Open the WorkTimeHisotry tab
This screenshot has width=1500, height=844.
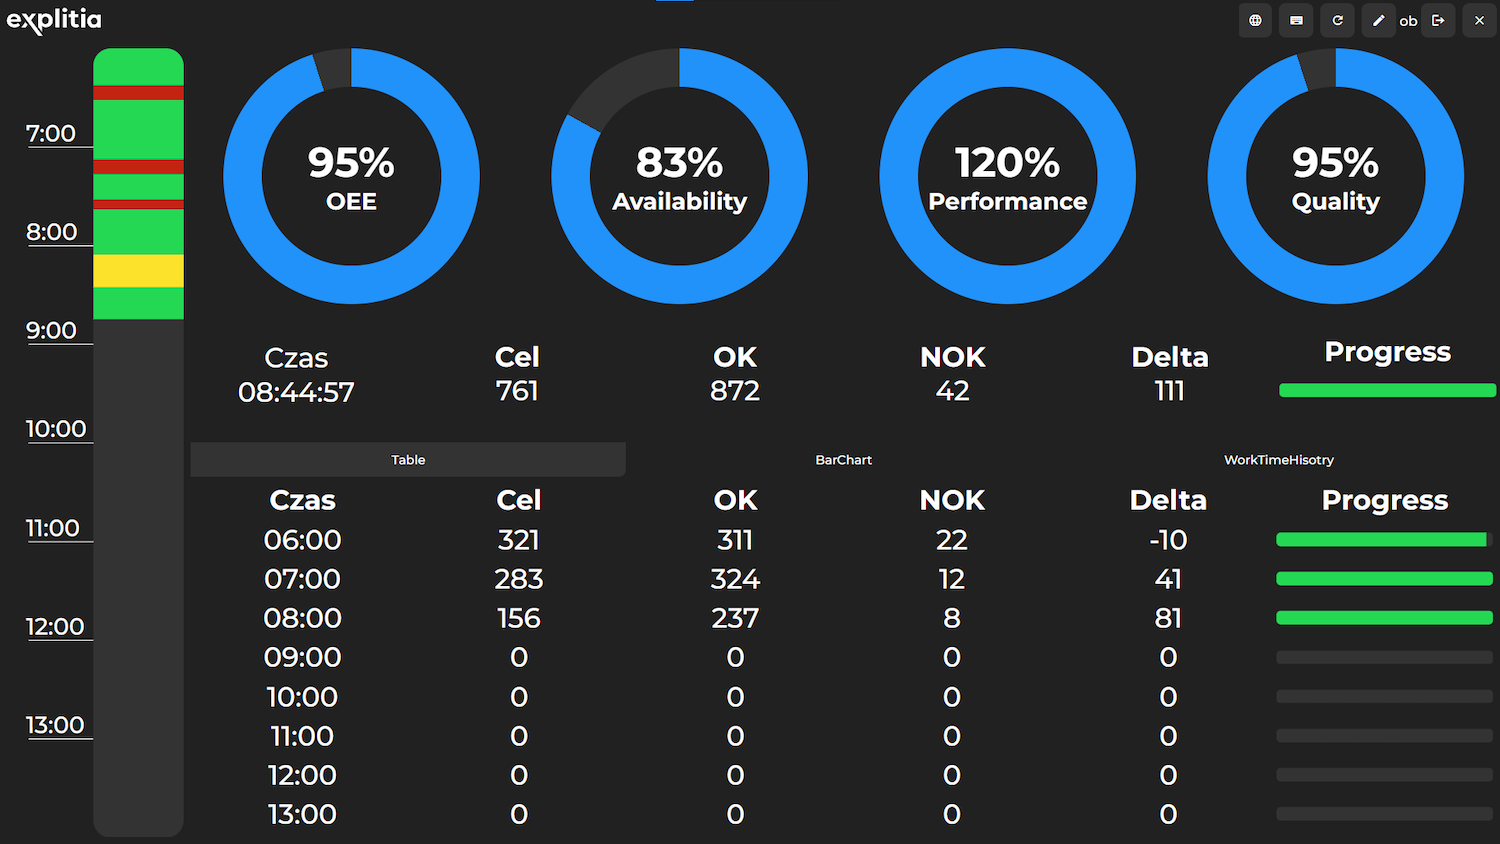1279,460
